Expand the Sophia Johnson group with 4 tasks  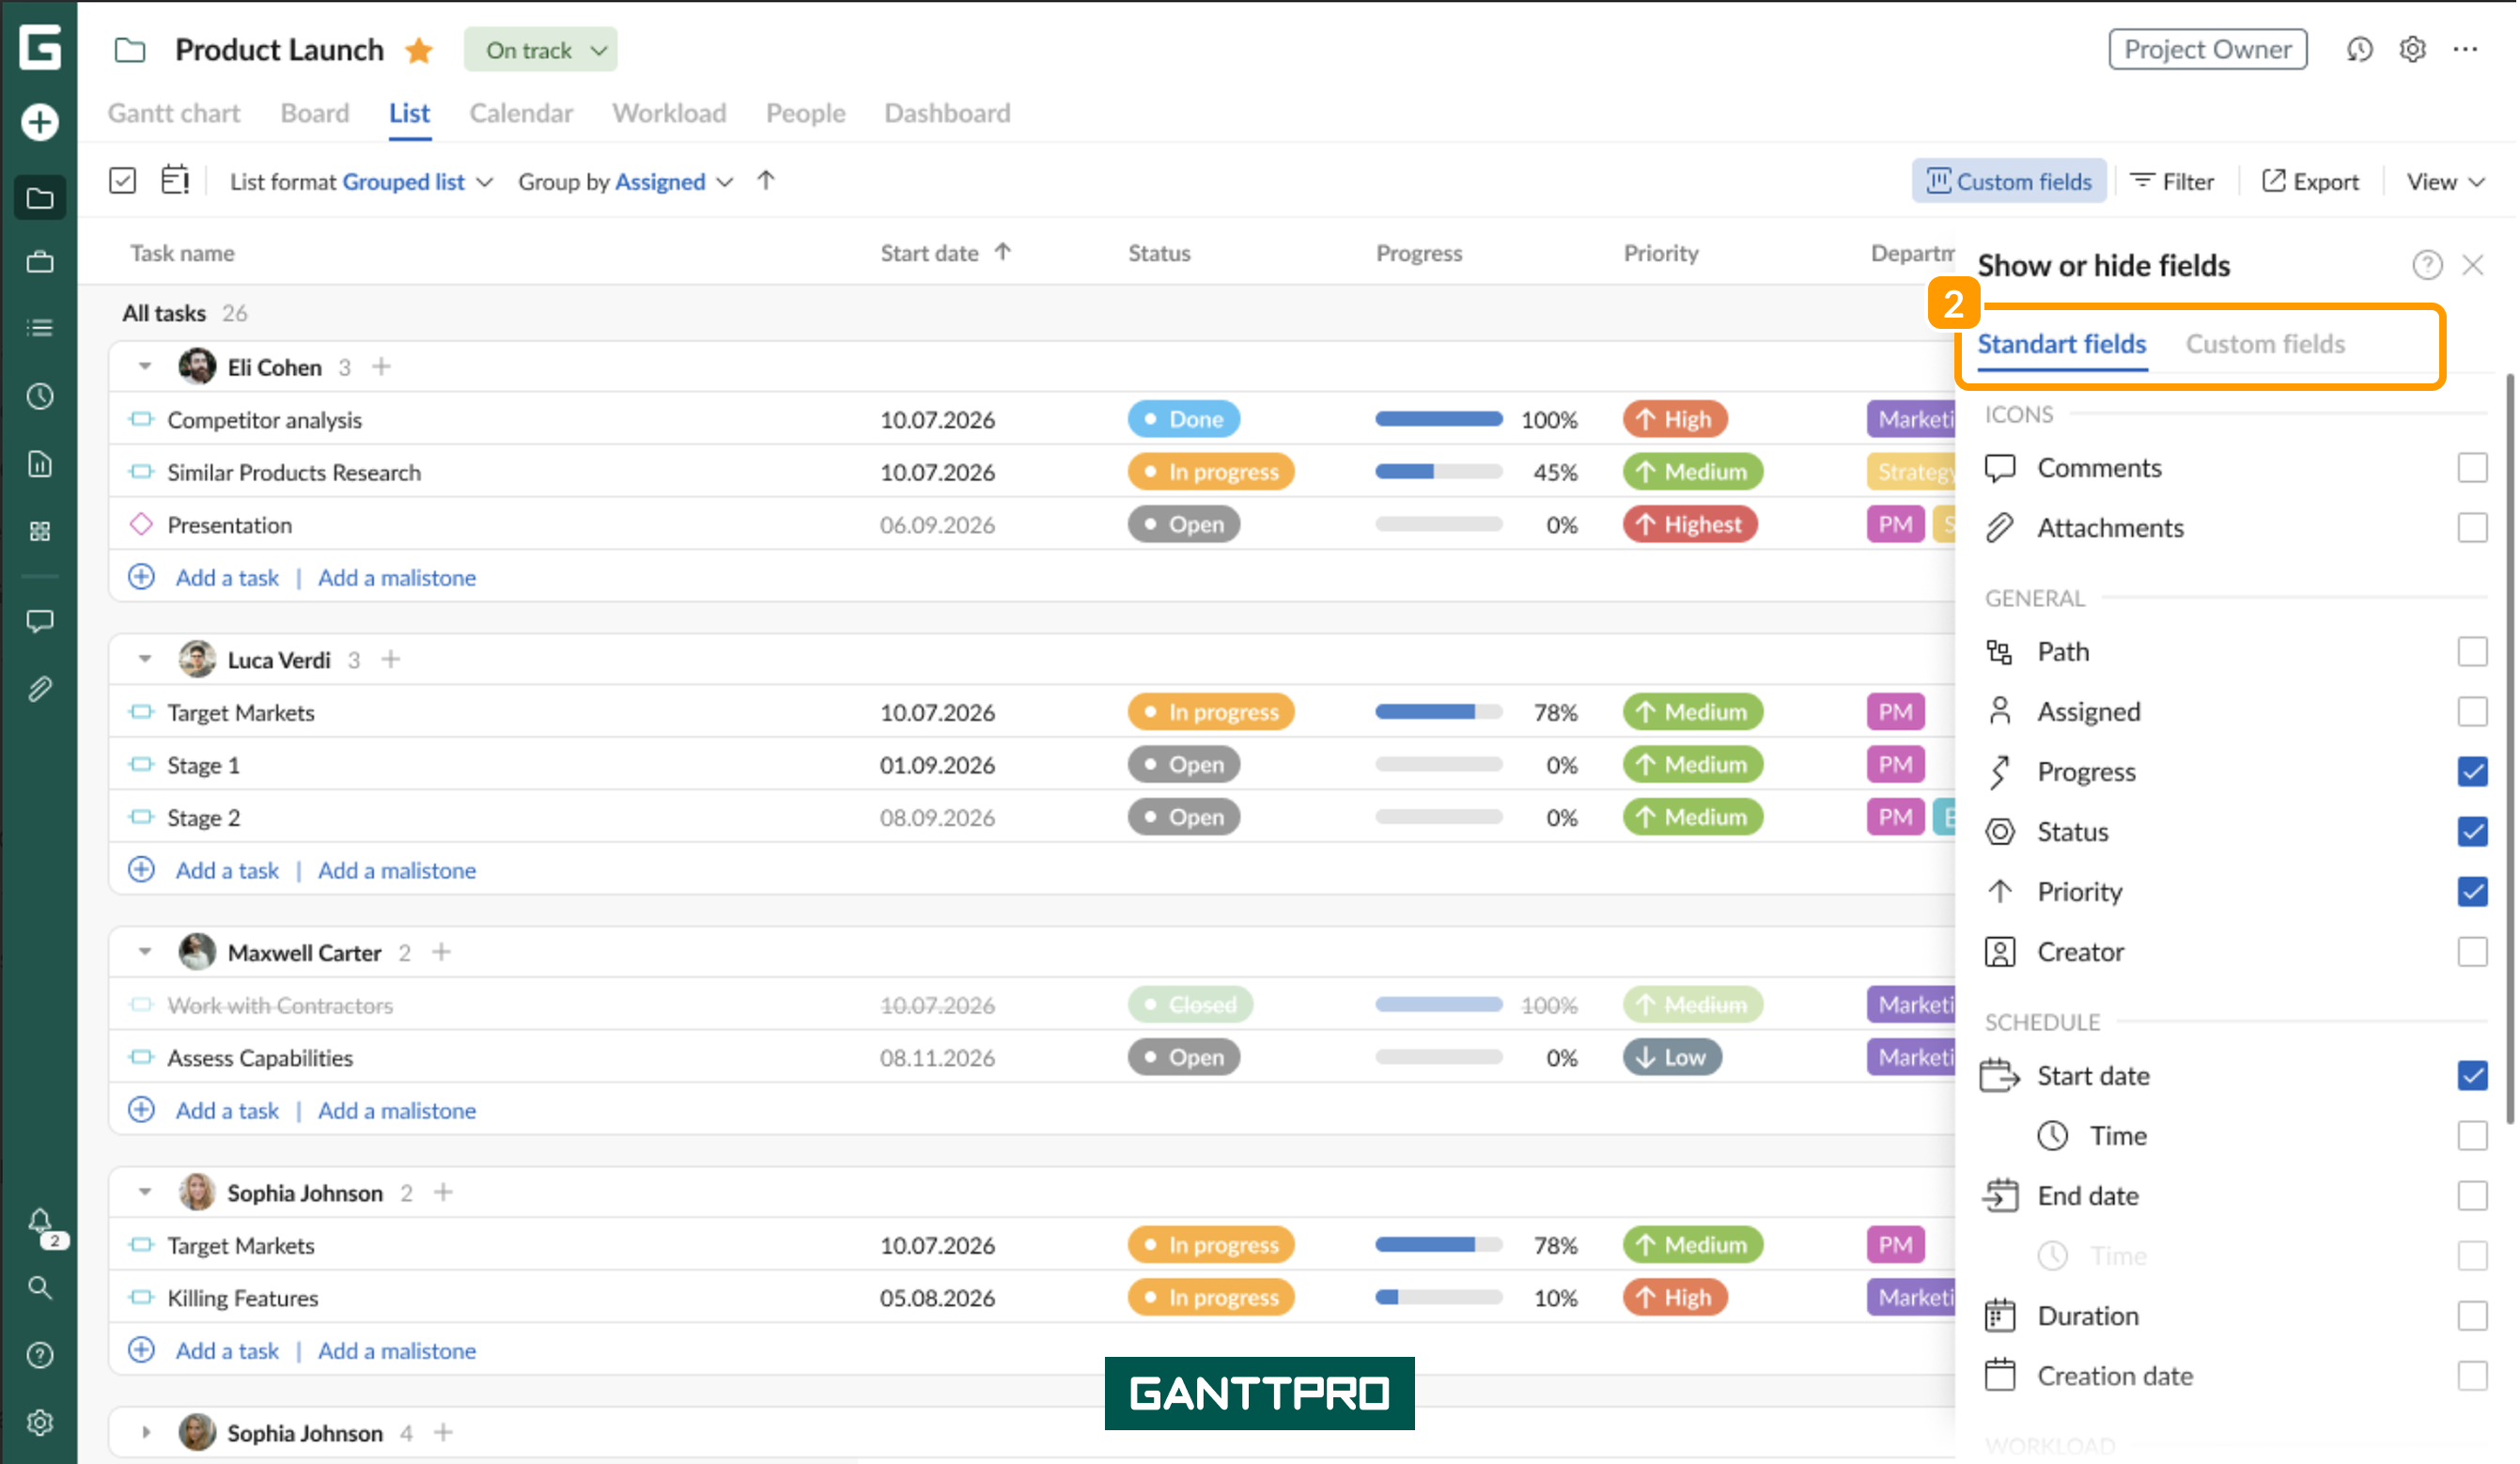145,1433
